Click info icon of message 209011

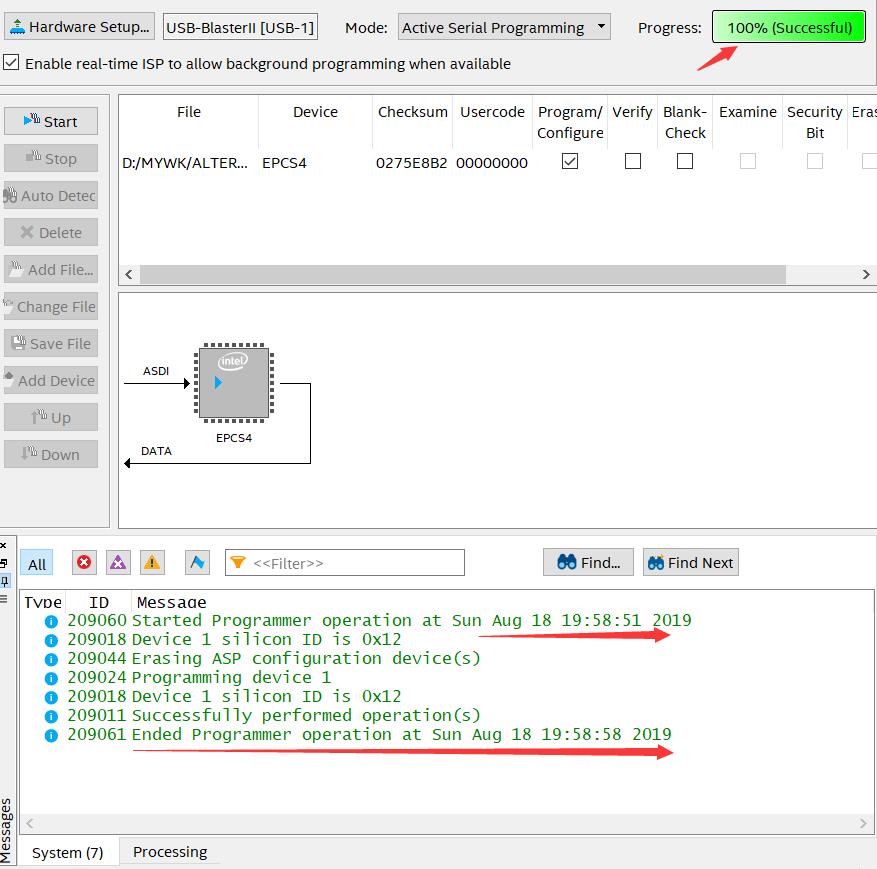pyautogui.click(x=51, y=716)
